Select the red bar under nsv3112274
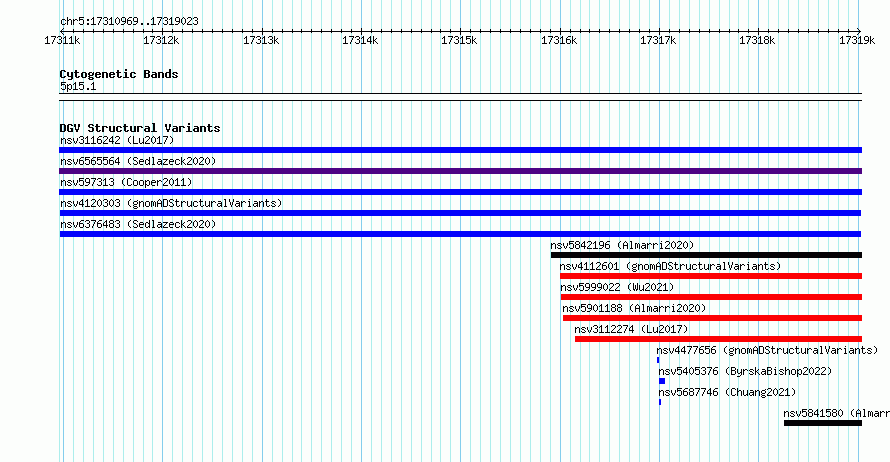This screenshot has width=890, height=462. (x=719, y=339)
